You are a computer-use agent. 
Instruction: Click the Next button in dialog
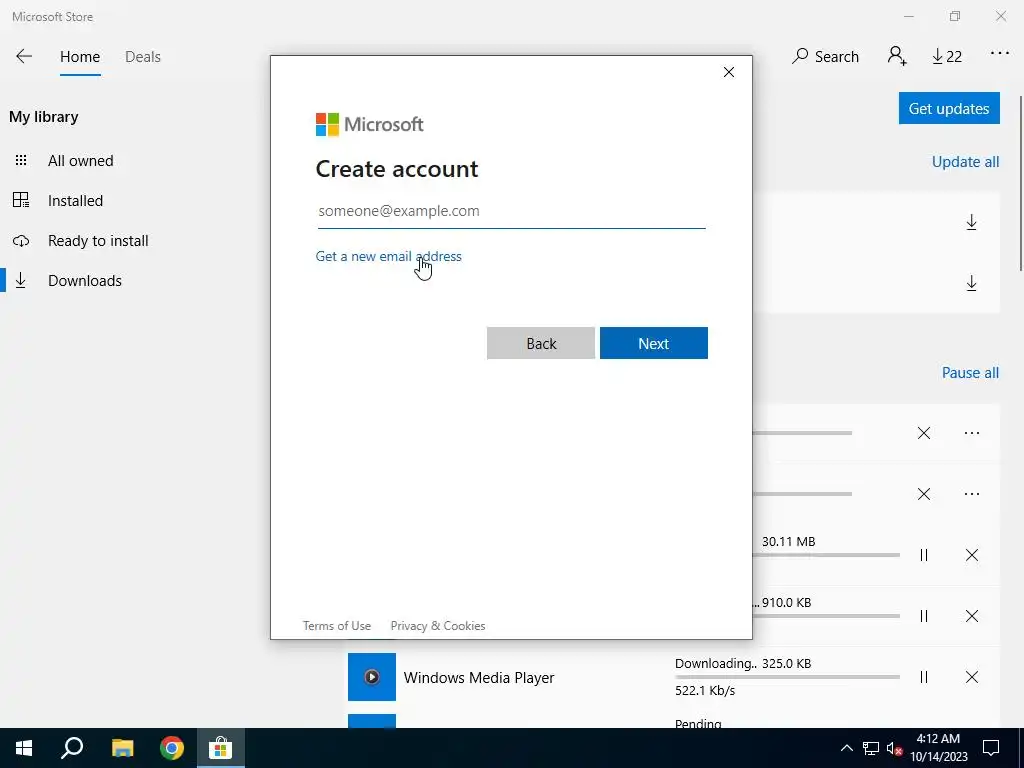click(x=654, y=344)
